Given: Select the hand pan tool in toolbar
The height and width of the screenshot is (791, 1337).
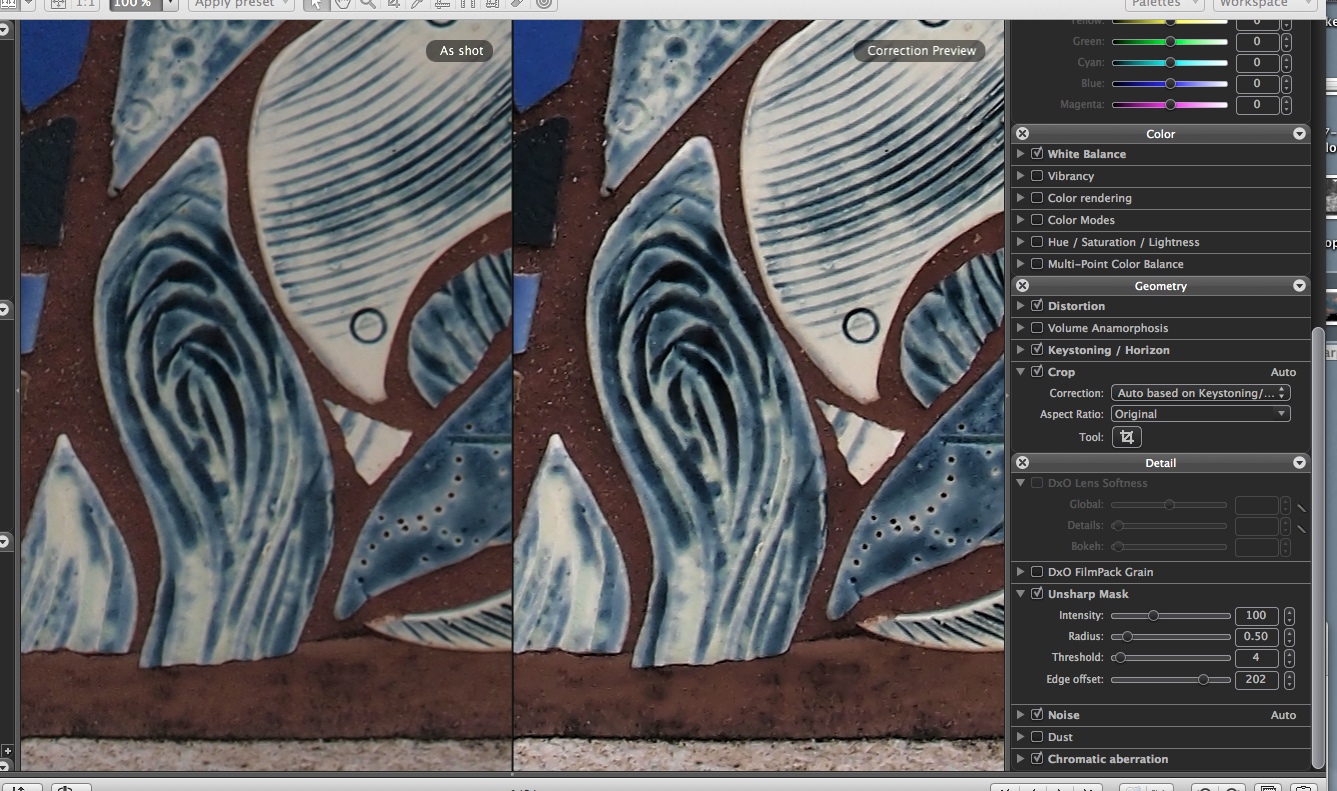Looking at the screenshot, I should pyautogui.click(x=342, y=4).
